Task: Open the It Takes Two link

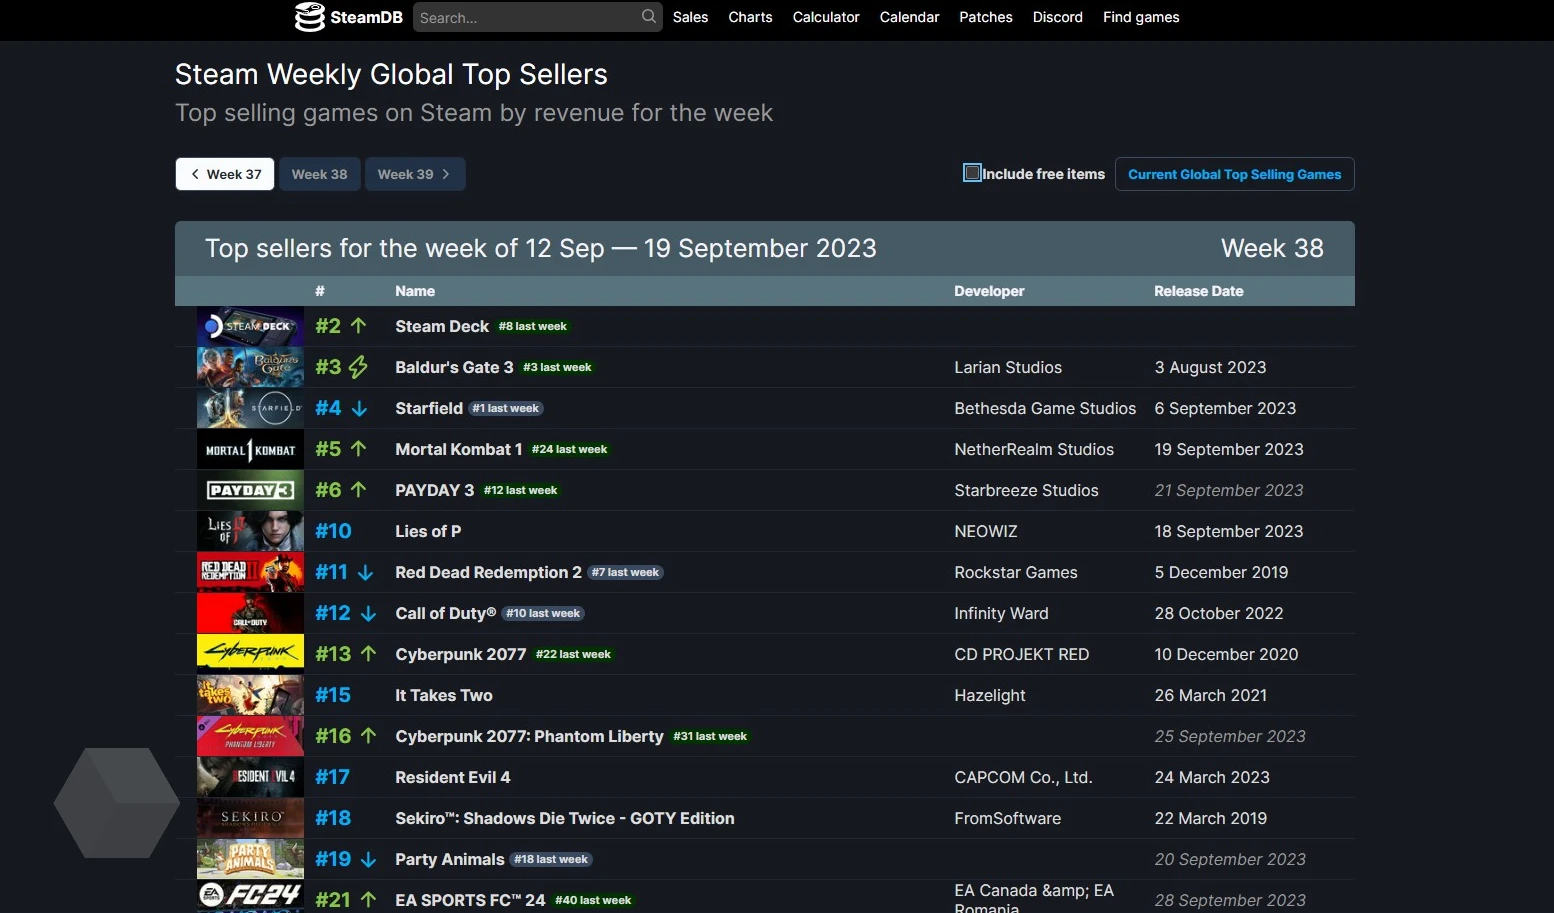Action: [x=444, y=695]
